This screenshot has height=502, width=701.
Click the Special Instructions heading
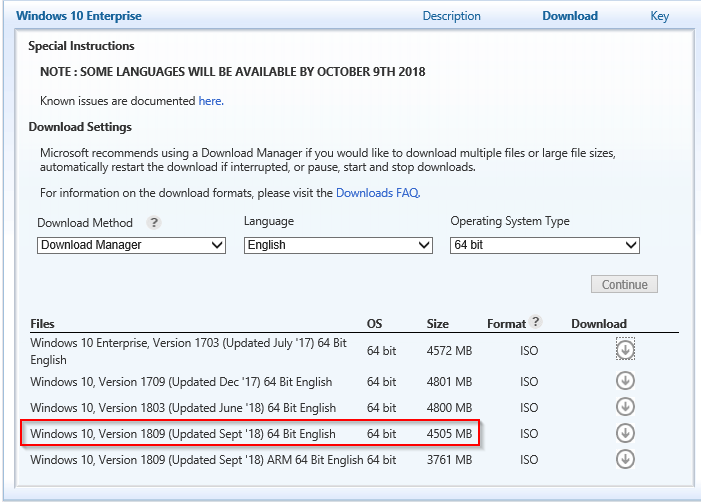81,46
